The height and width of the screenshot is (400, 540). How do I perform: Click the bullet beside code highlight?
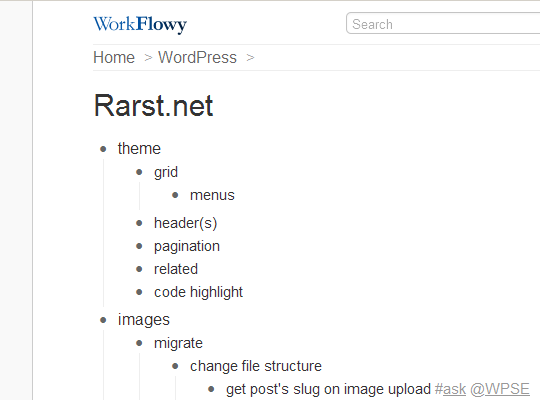pos(139,292)
